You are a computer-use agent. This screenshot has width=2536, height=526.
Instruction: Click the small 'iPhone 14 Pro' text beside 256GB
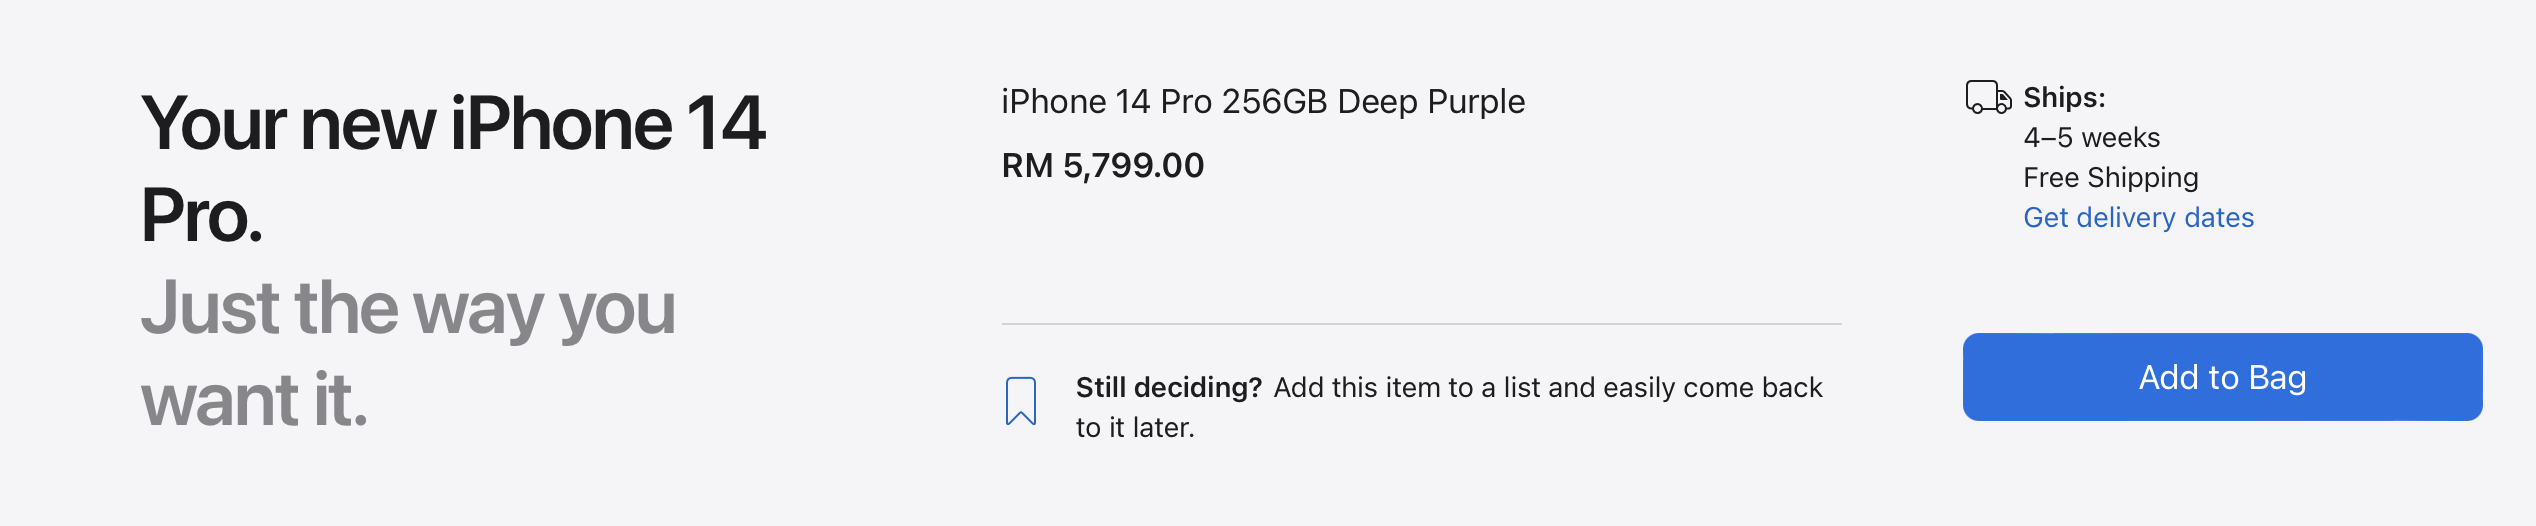click(1106, 102)
